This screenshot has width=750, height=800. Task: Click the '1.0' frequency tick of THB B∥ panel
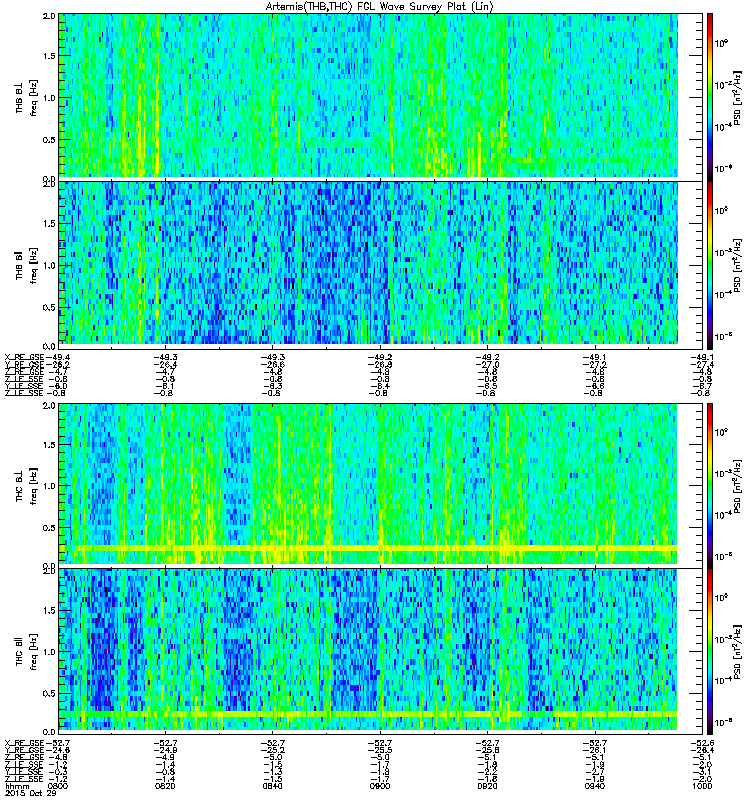[49, 265]
